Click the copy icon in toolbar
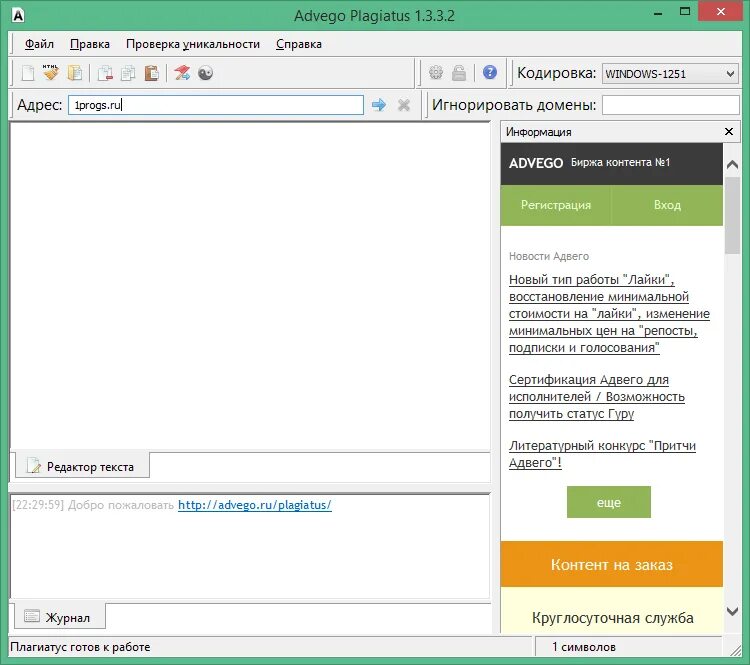The width and height of the screenshot is (750, 665). point(128,73)
